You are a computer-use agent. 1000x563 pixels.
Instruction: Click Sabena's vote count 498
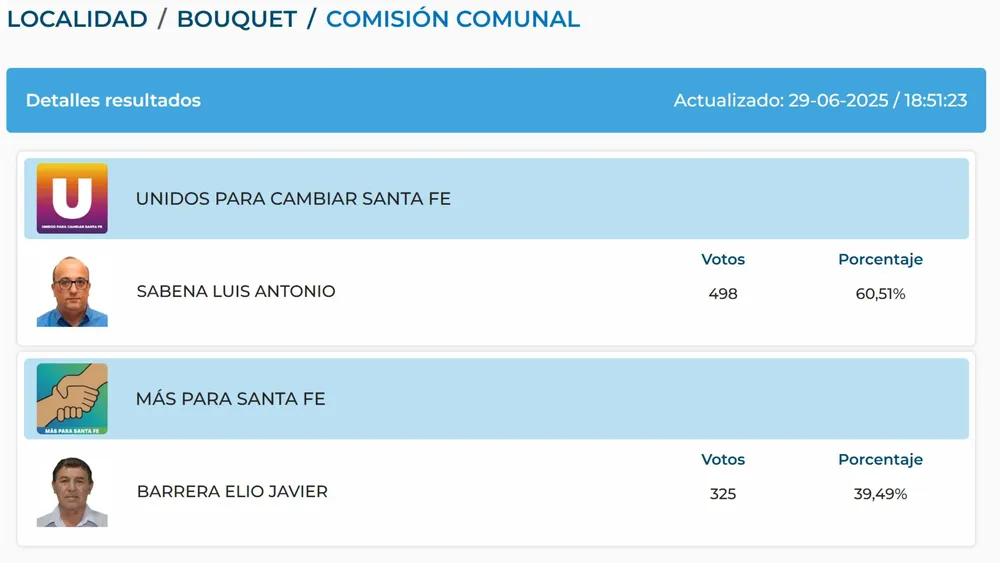(723, 294)
